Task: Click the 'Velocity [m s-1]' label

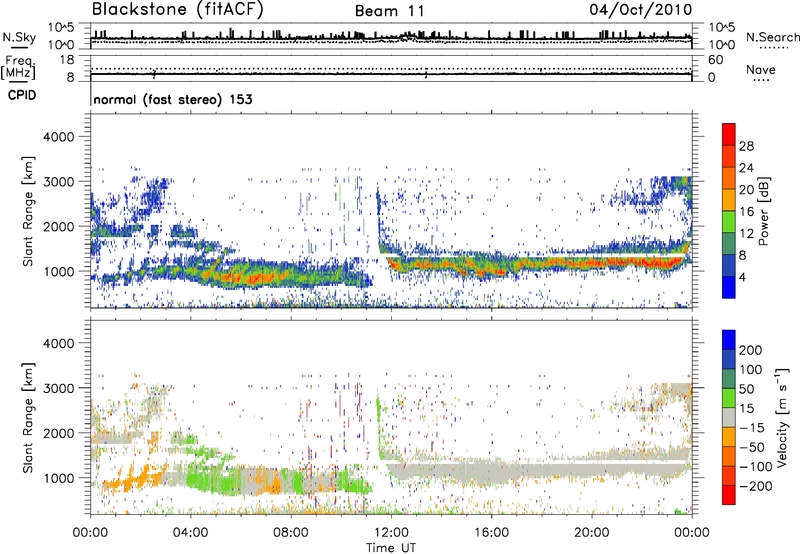Action: point(782,417)
